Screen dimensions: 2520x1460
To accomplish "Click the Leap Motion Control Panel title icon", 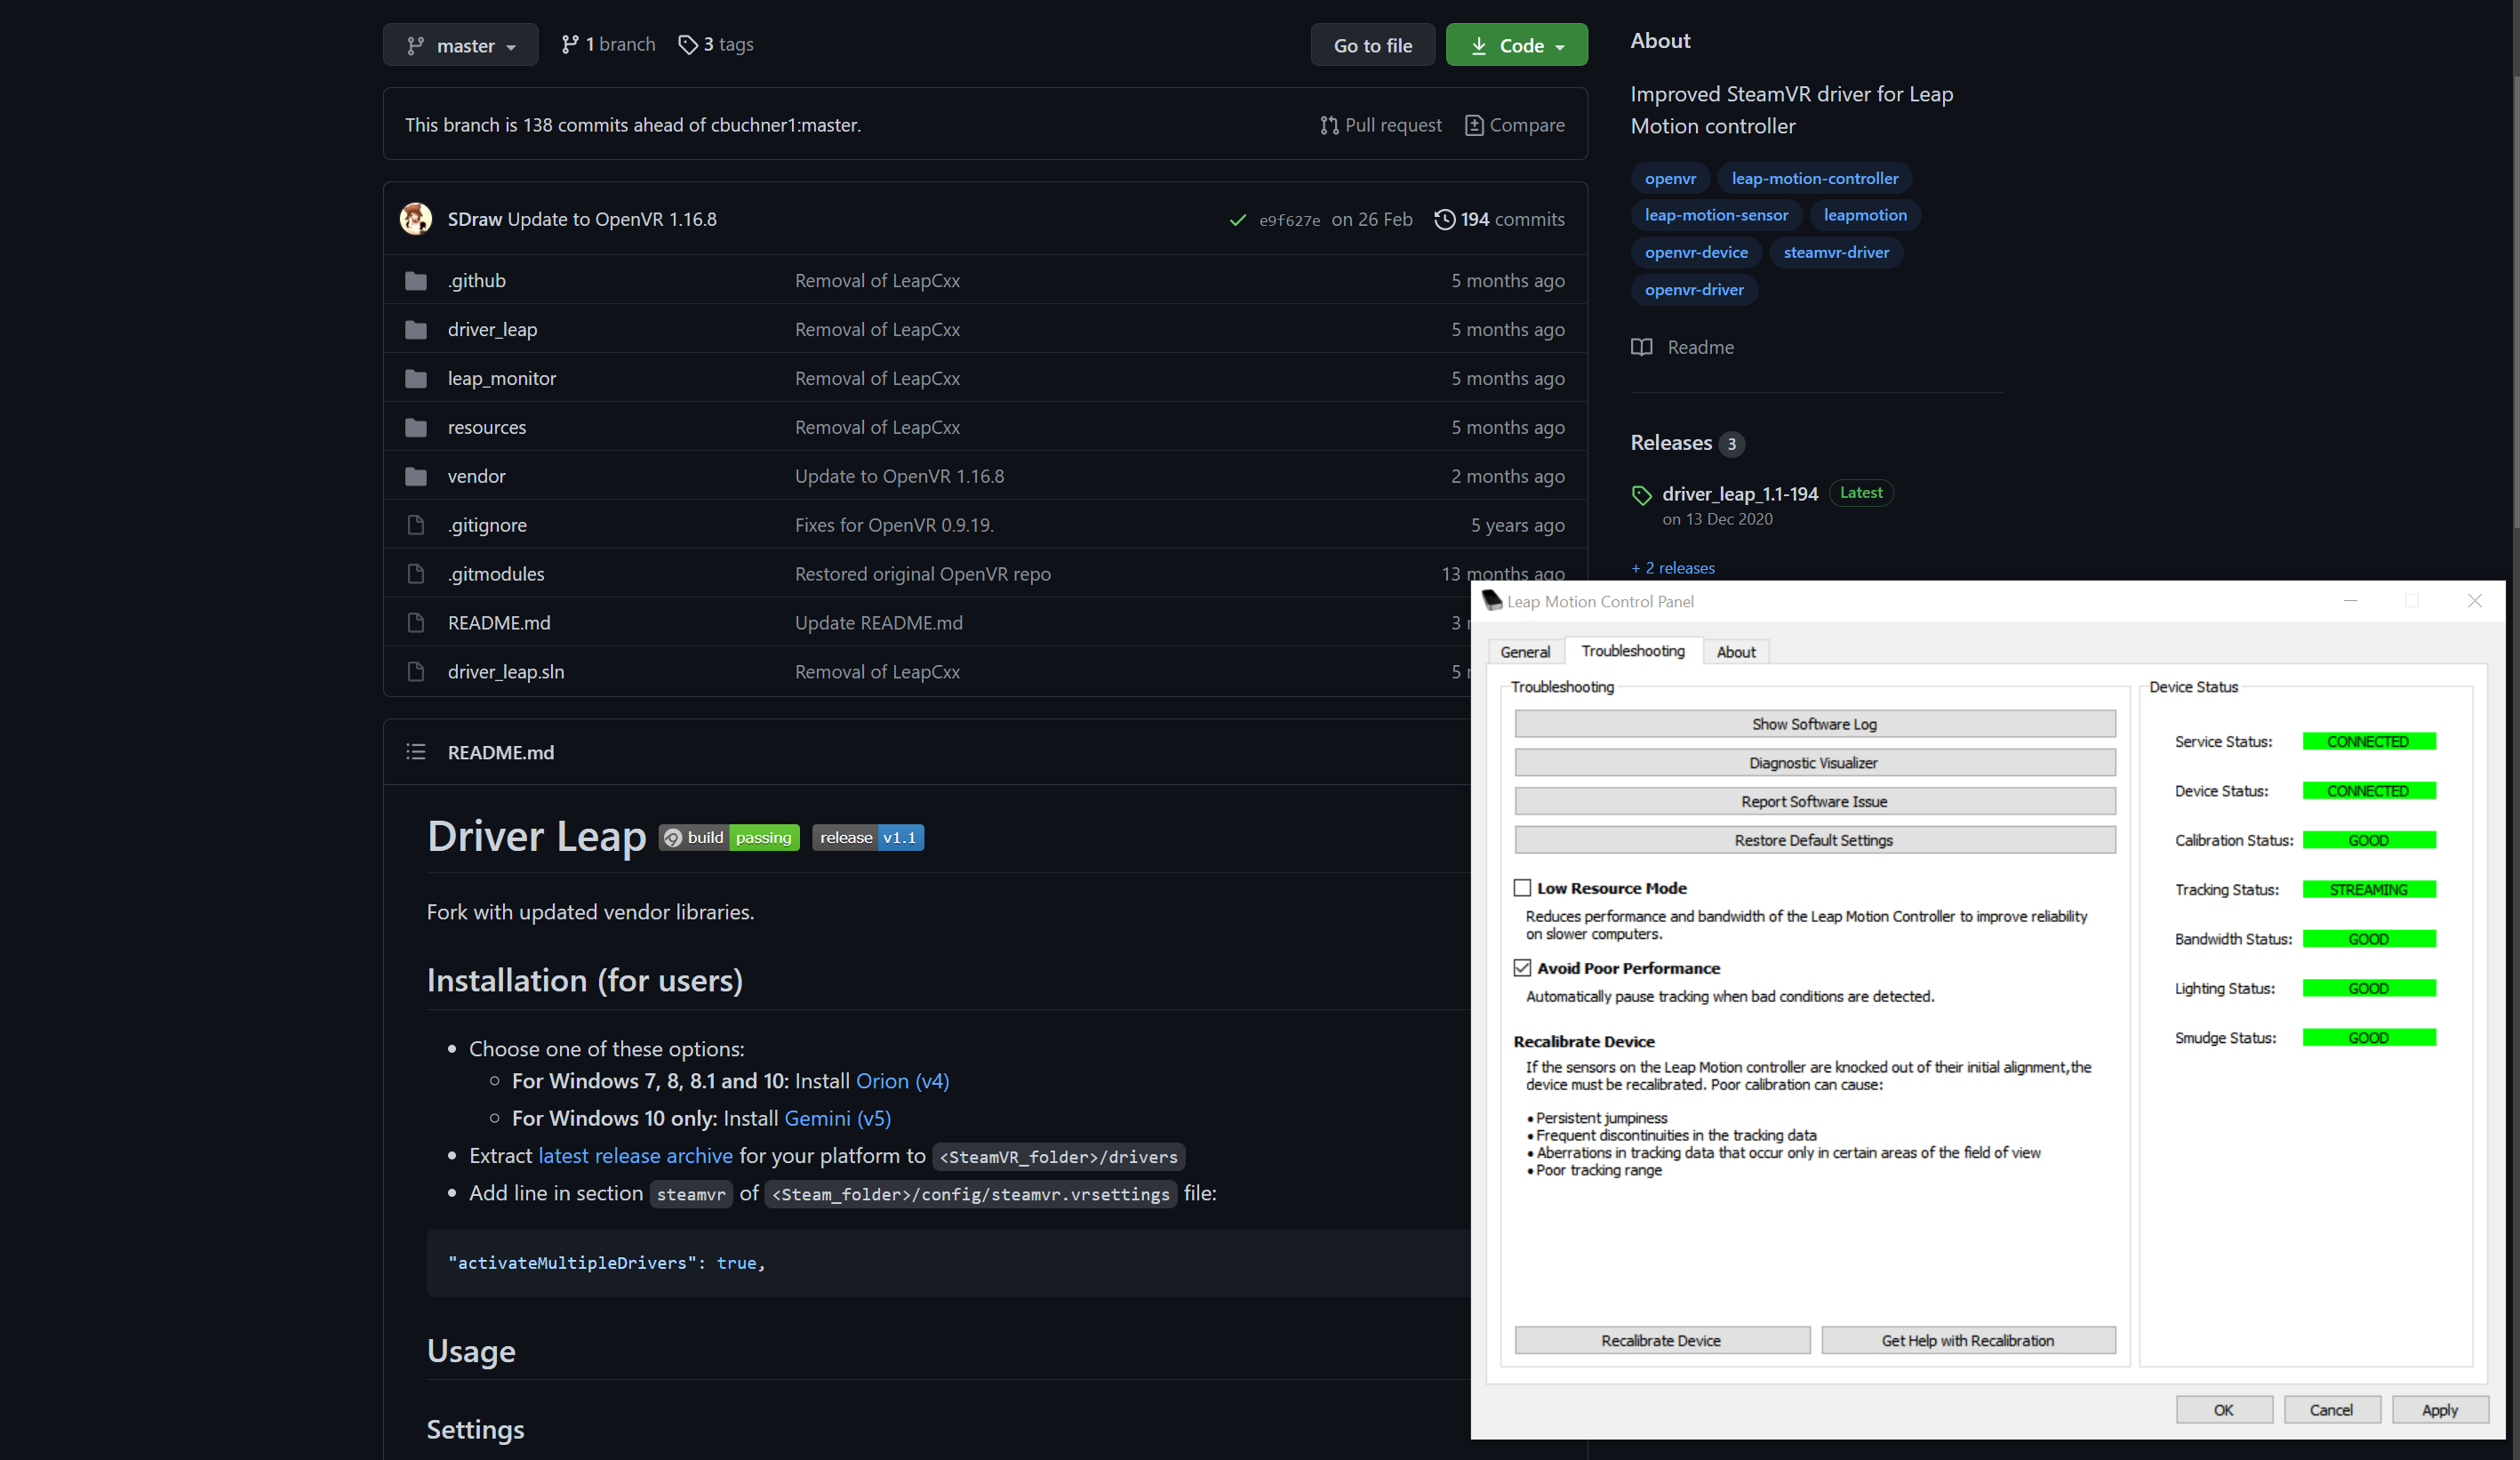I will [1492, 600].
